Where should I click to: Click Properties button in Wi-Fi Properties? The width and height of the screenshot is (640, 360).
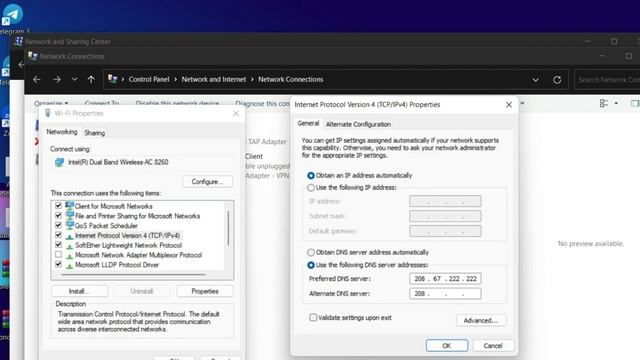(205, 291)
